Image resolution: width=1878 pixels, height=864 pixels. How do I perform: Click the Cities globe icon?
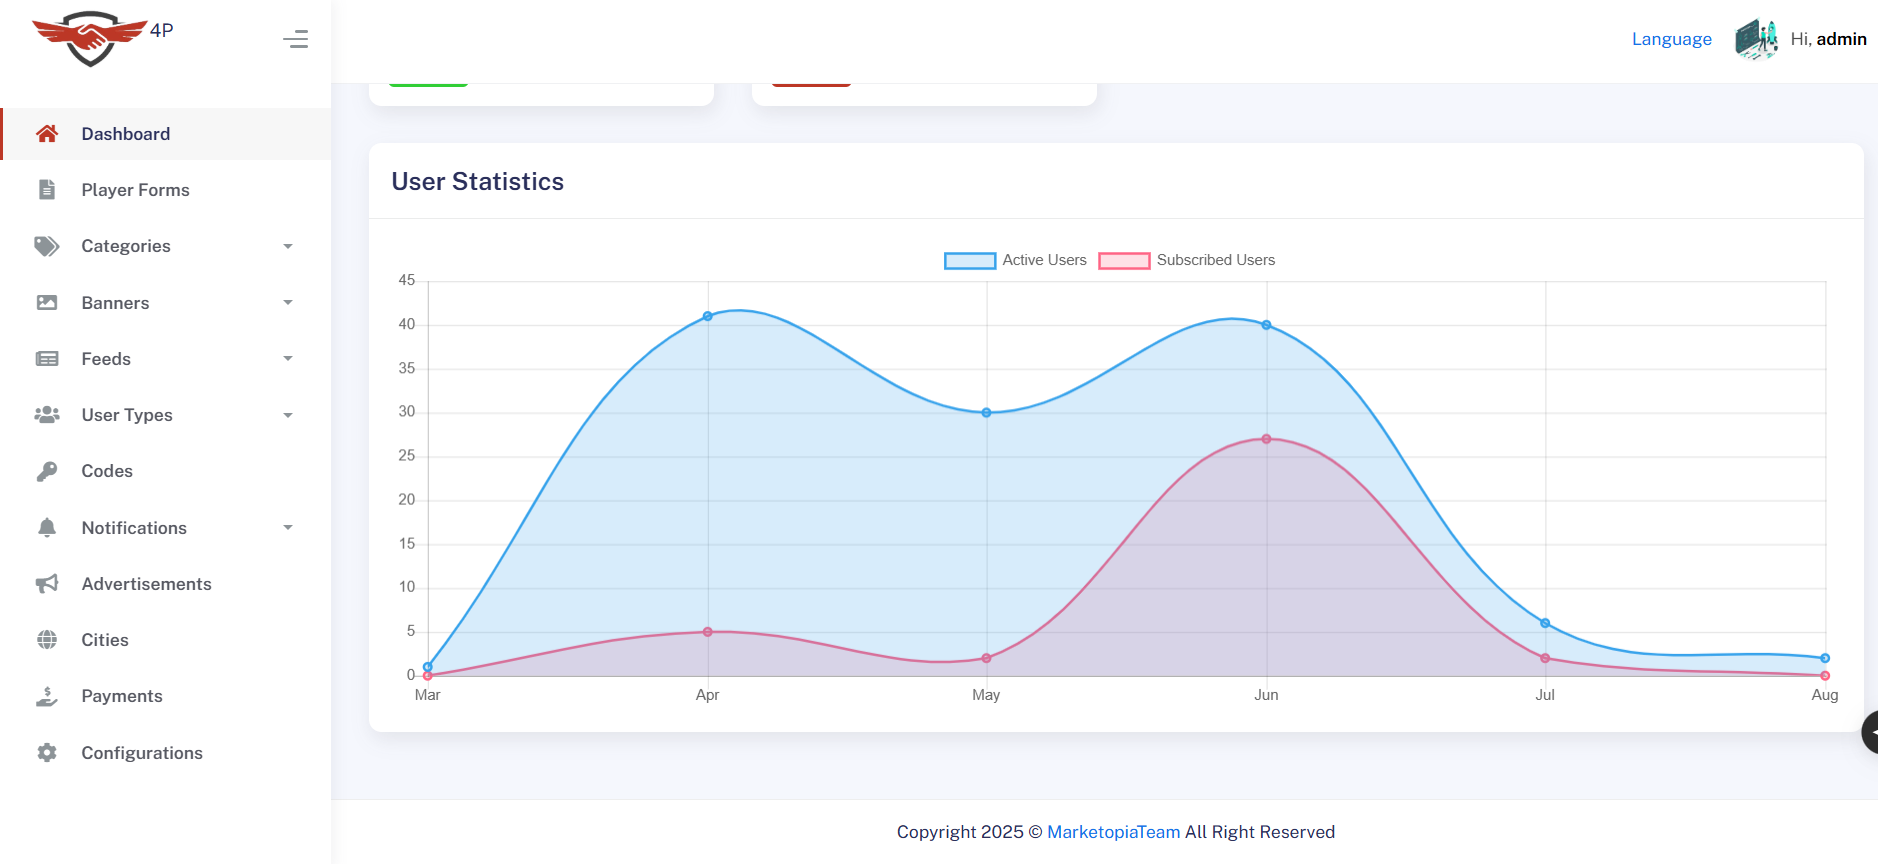click(x=47, y=640)
